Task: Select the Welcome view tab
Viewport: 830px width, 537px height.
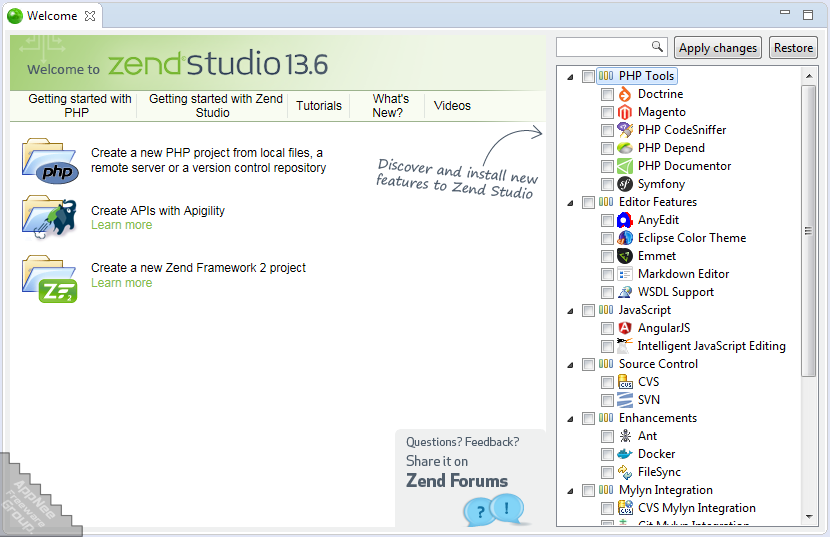Action: click(51, 16)
